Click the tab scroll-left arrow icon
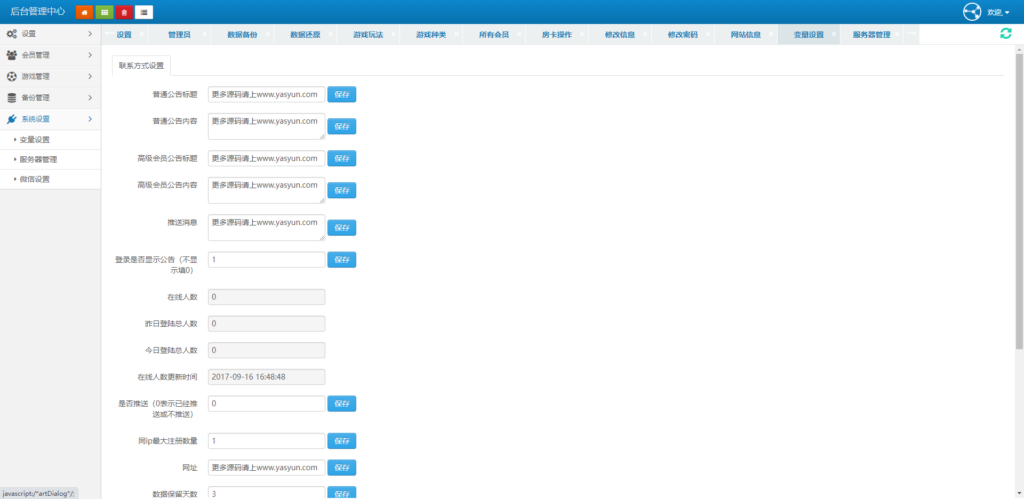The width and height of the screenshot is (1024, 499). 108,34
